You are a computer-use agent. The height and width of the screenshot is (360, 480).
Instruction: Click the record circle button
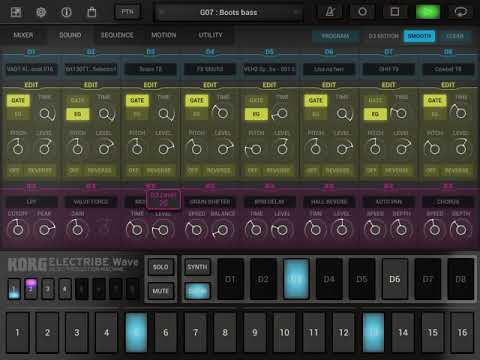[x=362, y=12]
